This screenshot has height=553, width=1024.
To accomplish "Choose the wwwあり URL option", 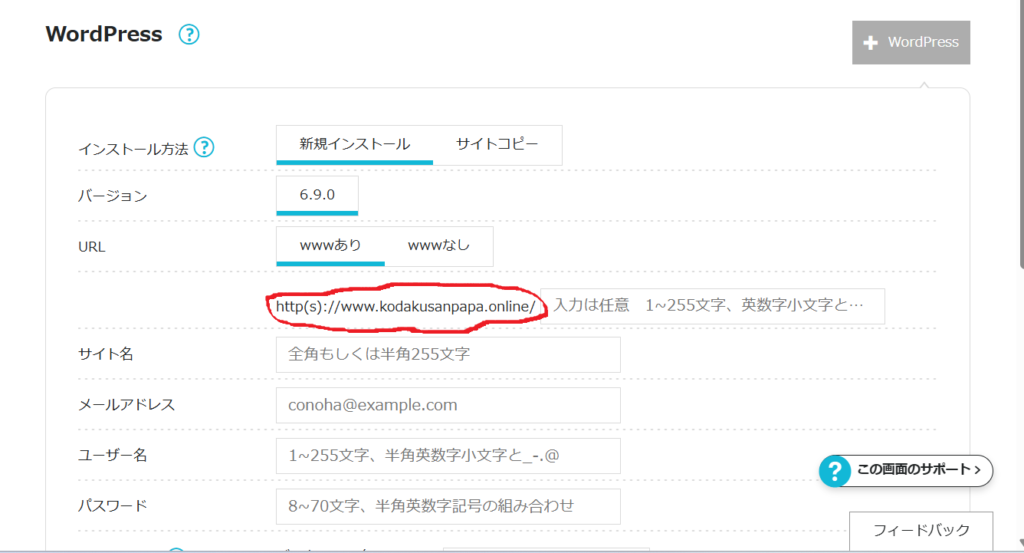I will pyautogui.click(x=330, y=245).
